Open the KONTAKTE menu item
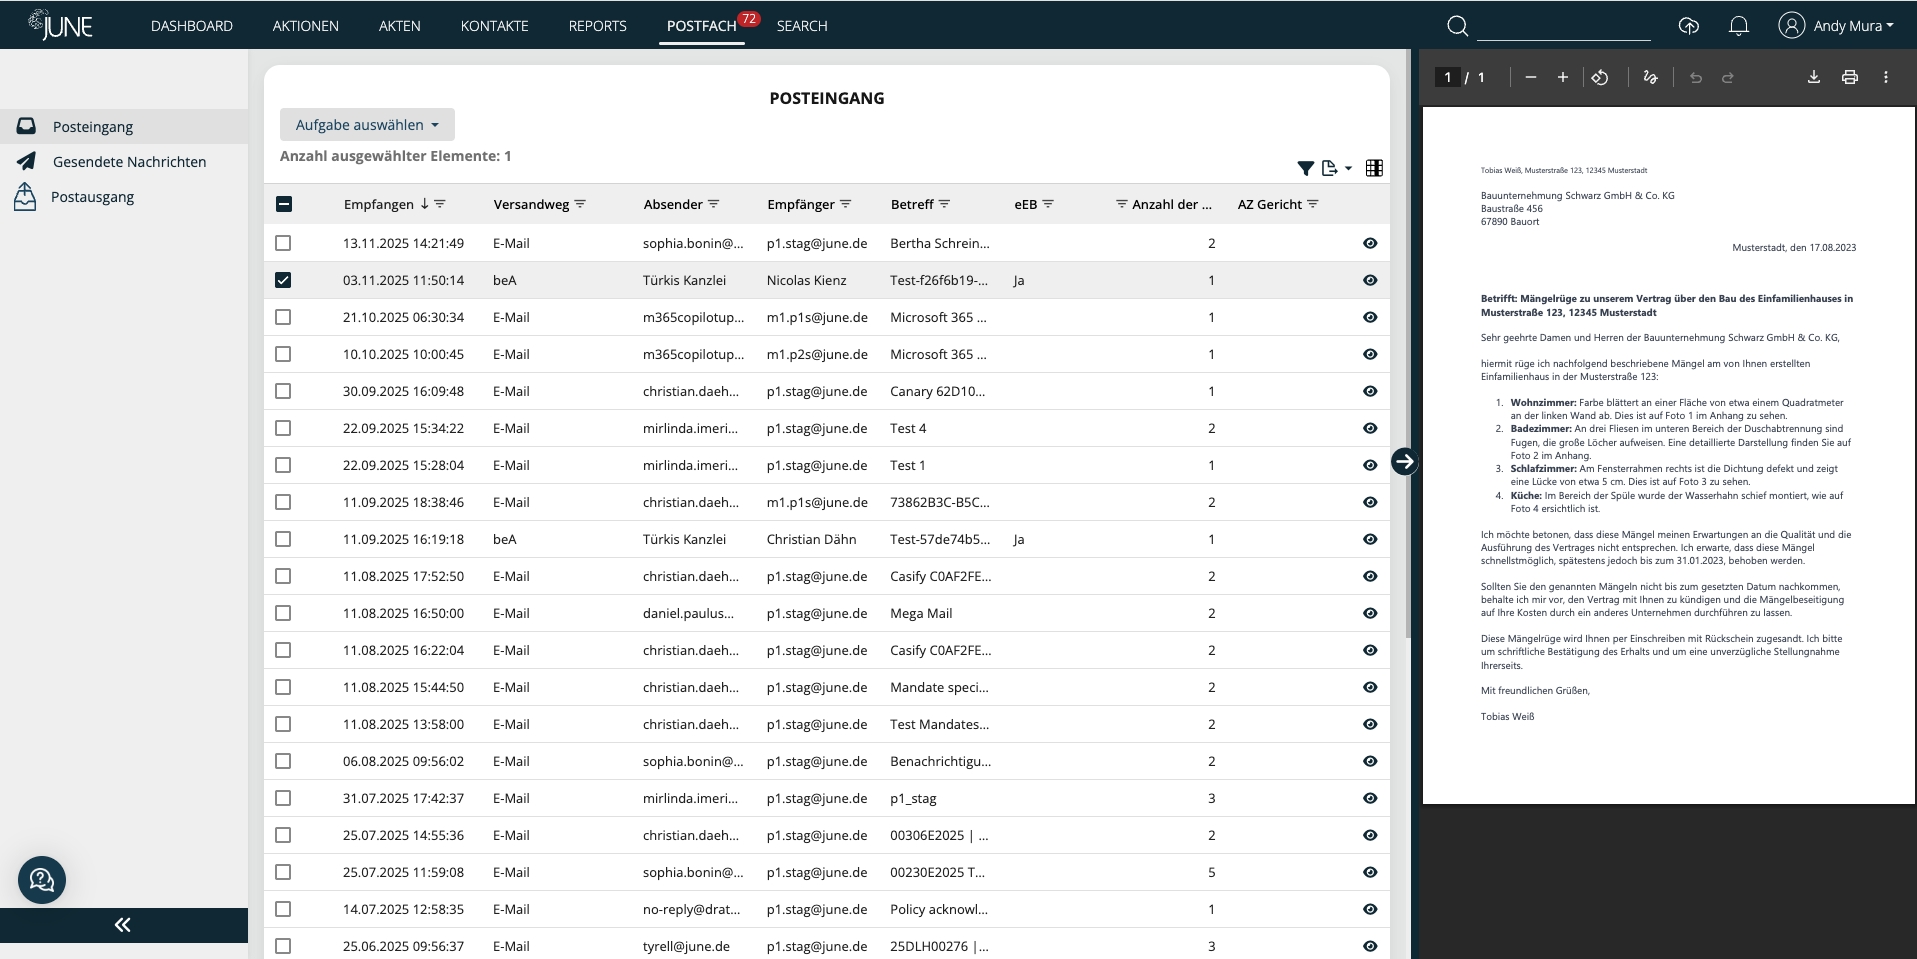1917x959 pixels. coord(494,25)
